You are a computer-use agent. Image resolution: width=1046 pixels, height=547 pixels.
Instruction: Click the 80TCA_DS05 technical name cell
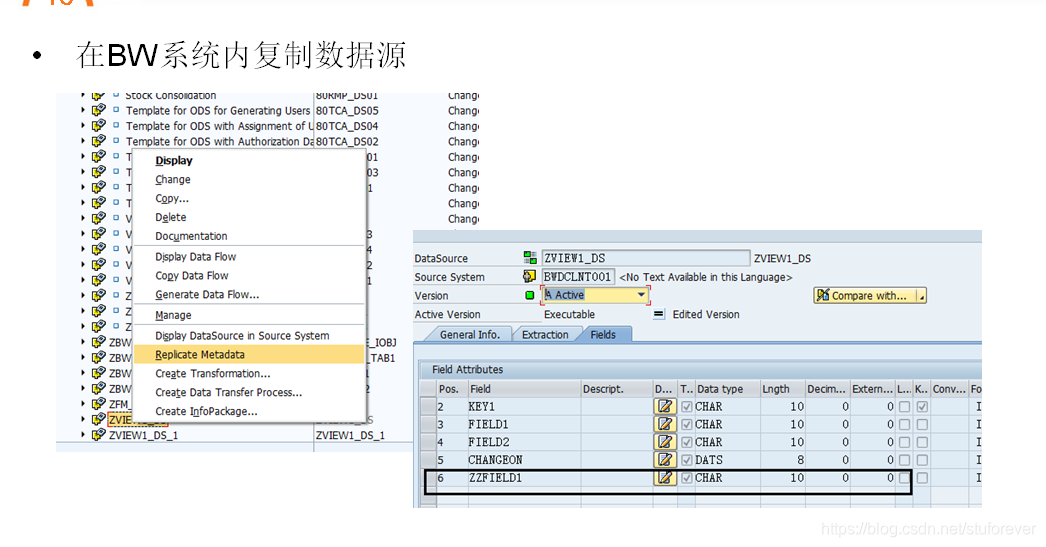coord(347,110)
